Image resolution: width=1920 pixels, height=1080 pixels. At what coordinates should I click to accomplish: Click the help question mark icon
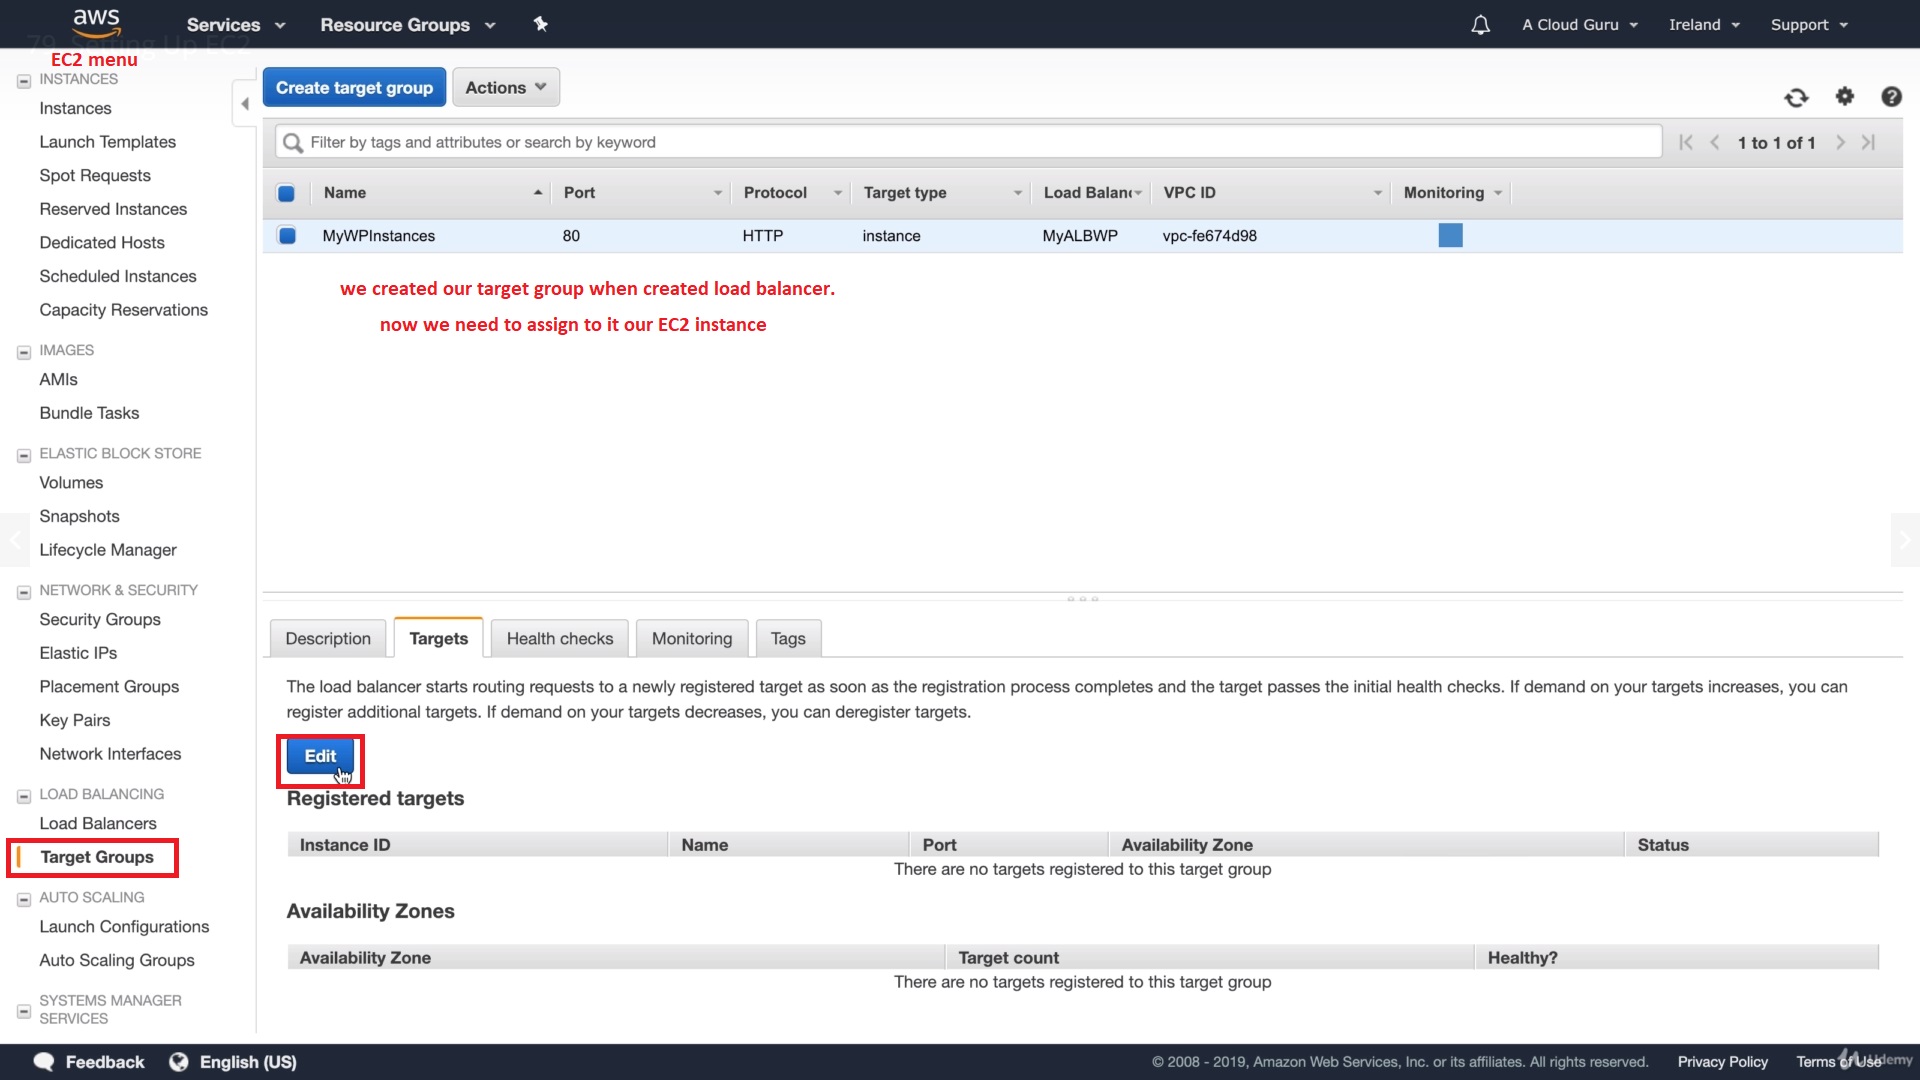tap(1890, 96)
